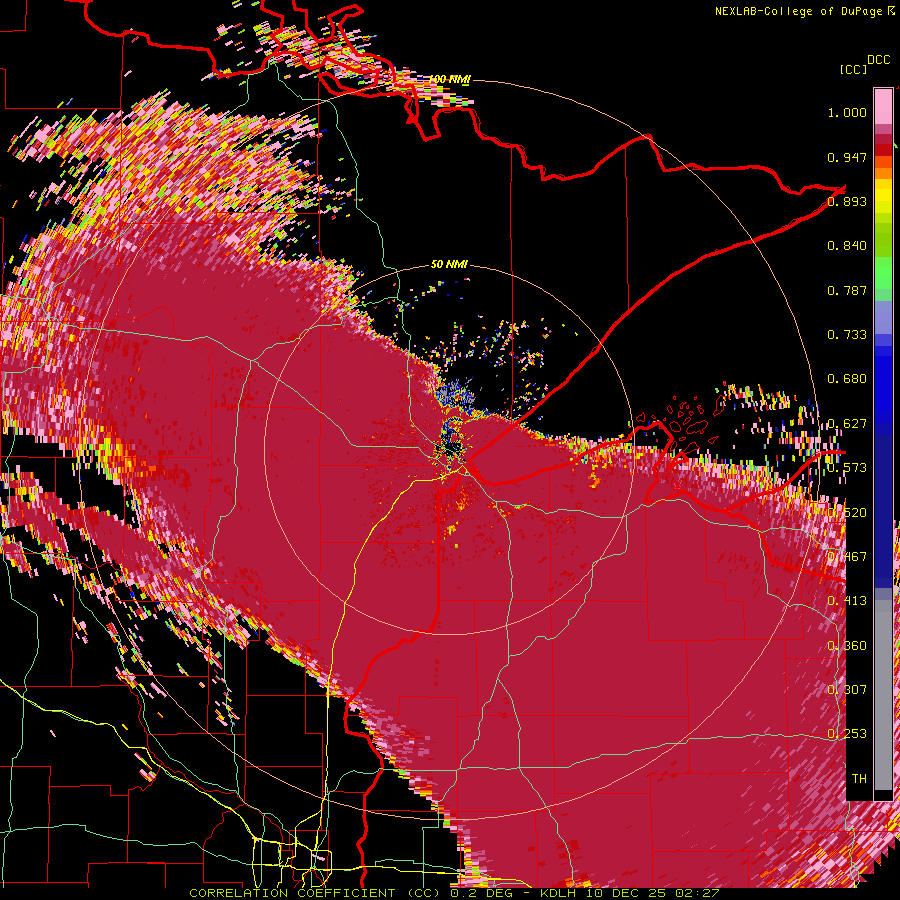Click the 0.893 scale value
Screen dimensions: 900x900
[x=847, y=201]
